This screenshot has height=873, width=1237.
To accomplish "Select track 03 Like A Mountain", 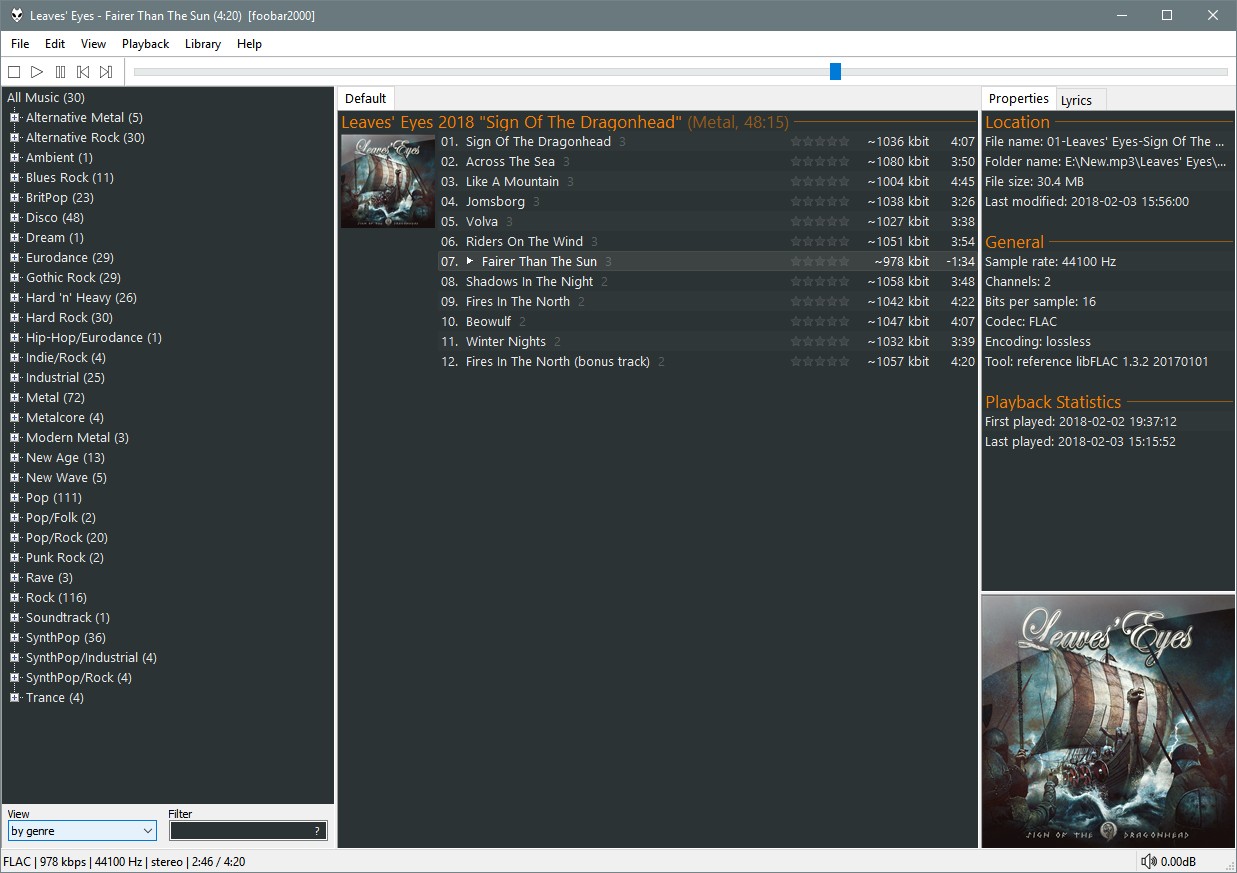I will click(x=707, y=182).
